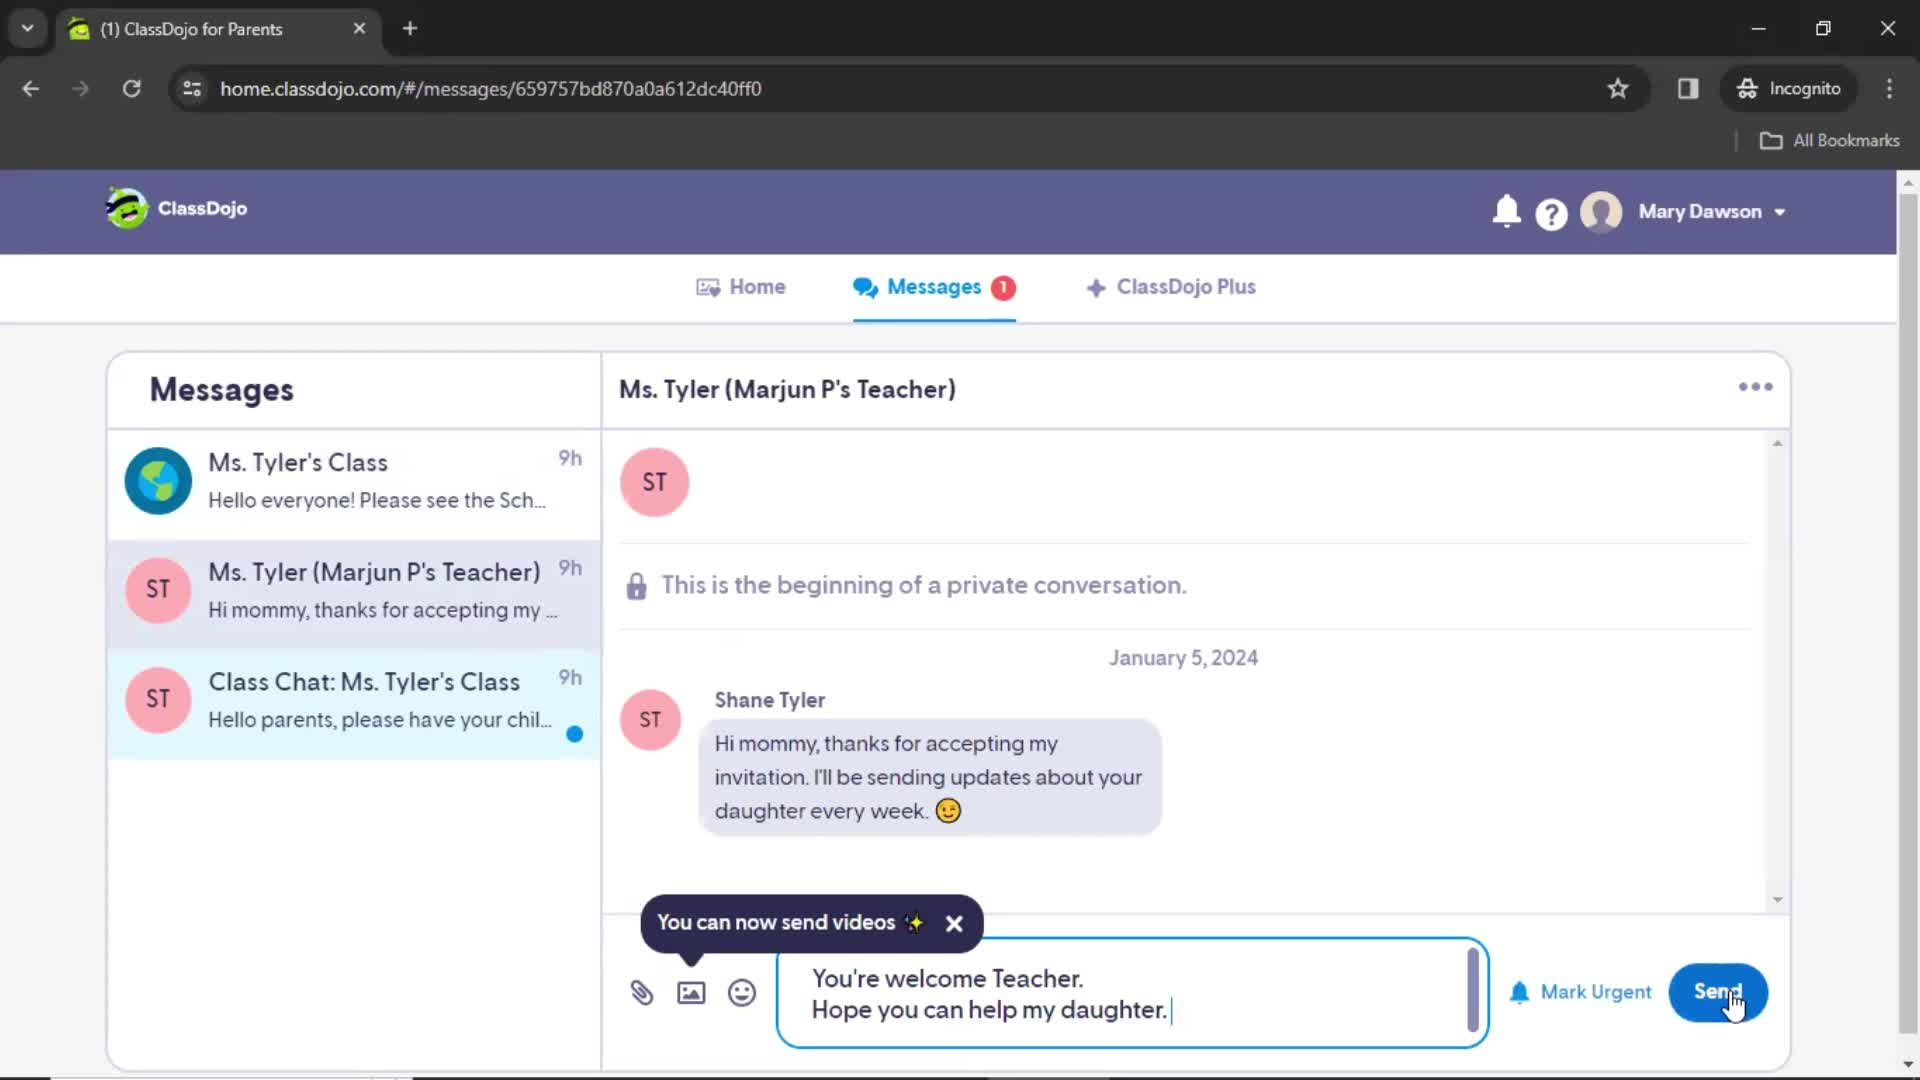Open the browser side panel
The height and width of the screenshot is (1080, 1920).
coord(1688,89)
